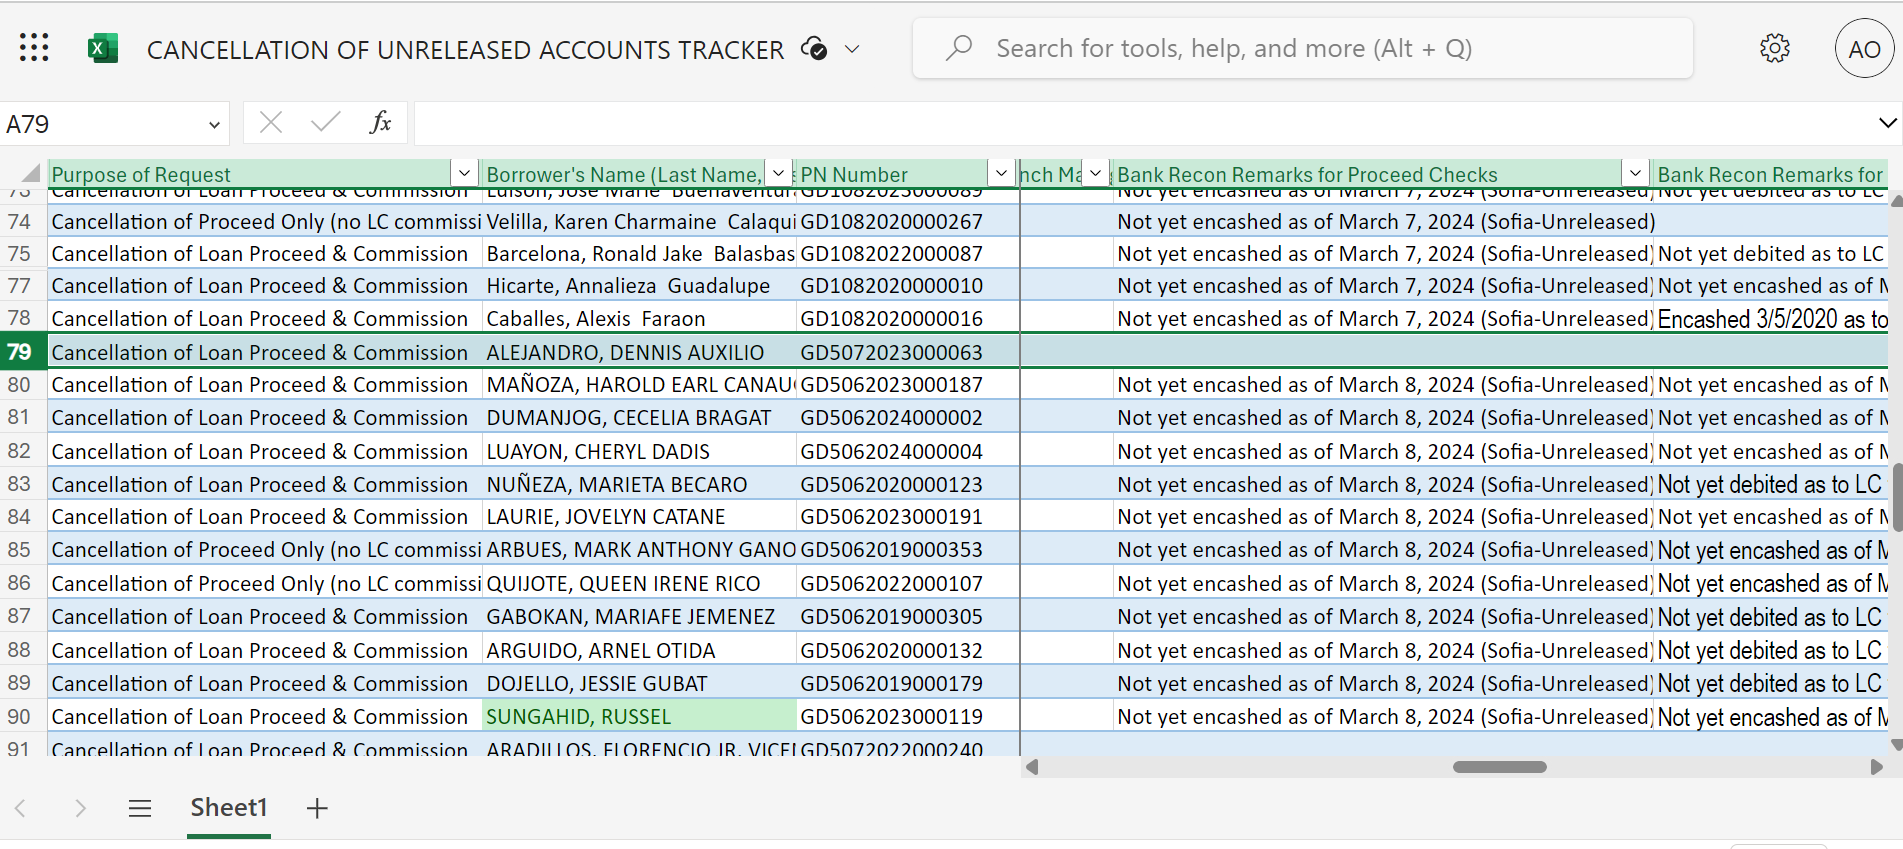The image size is (1903, 849).
Task: Select PN cell GD5062023000187
Action: (x=907, y=385)
